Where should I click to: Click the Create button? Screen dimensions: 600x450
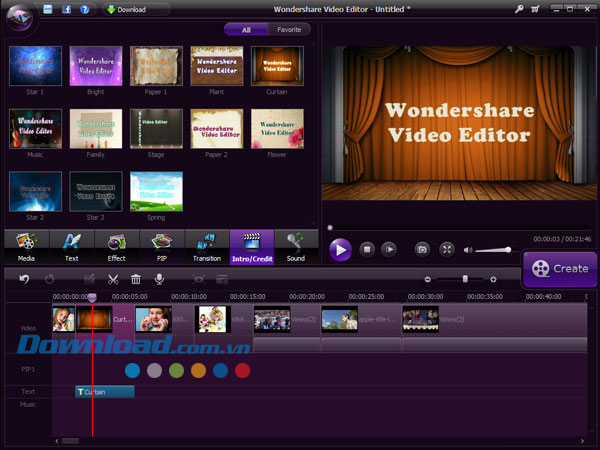(x=560, y=268)
